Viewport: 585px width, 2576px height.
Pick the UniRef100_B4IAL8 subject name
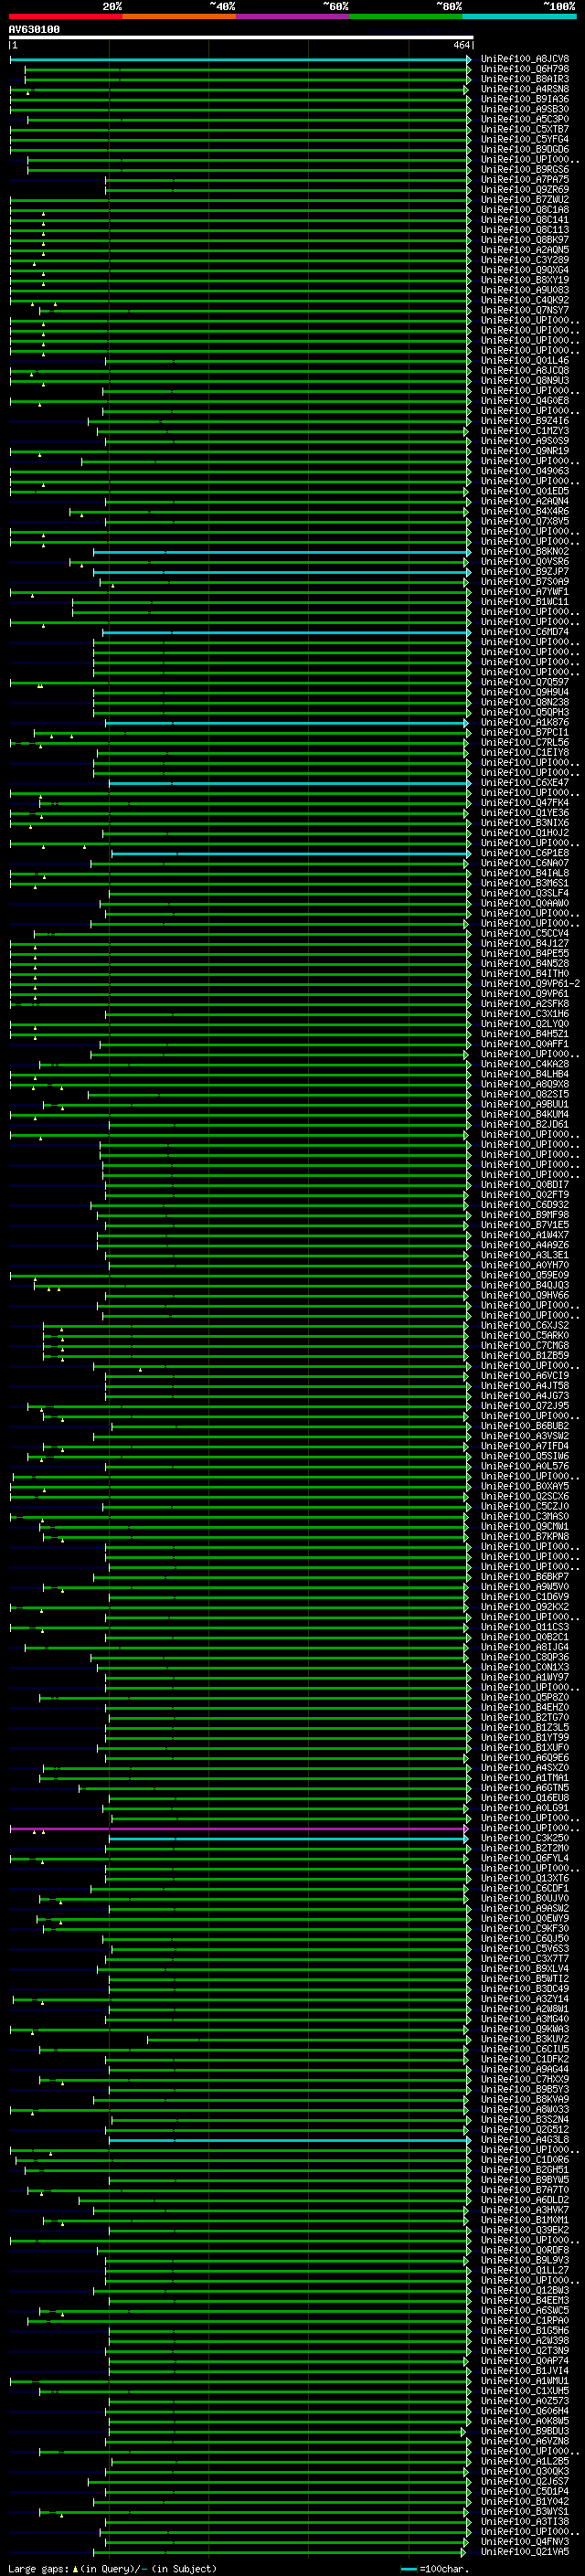tap(524, 873)
